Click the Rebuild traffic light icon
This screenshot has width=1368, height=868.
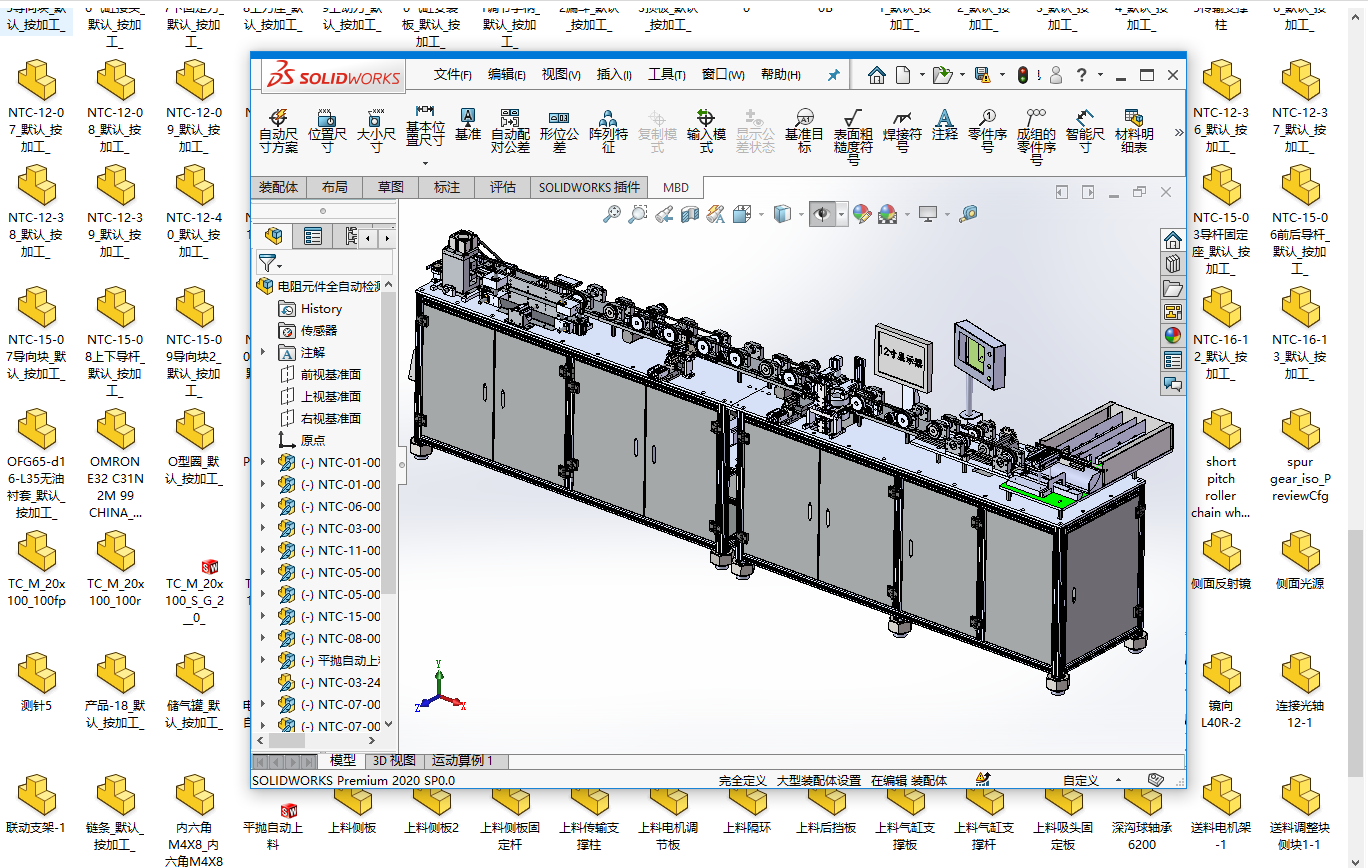coord(1023,75)
